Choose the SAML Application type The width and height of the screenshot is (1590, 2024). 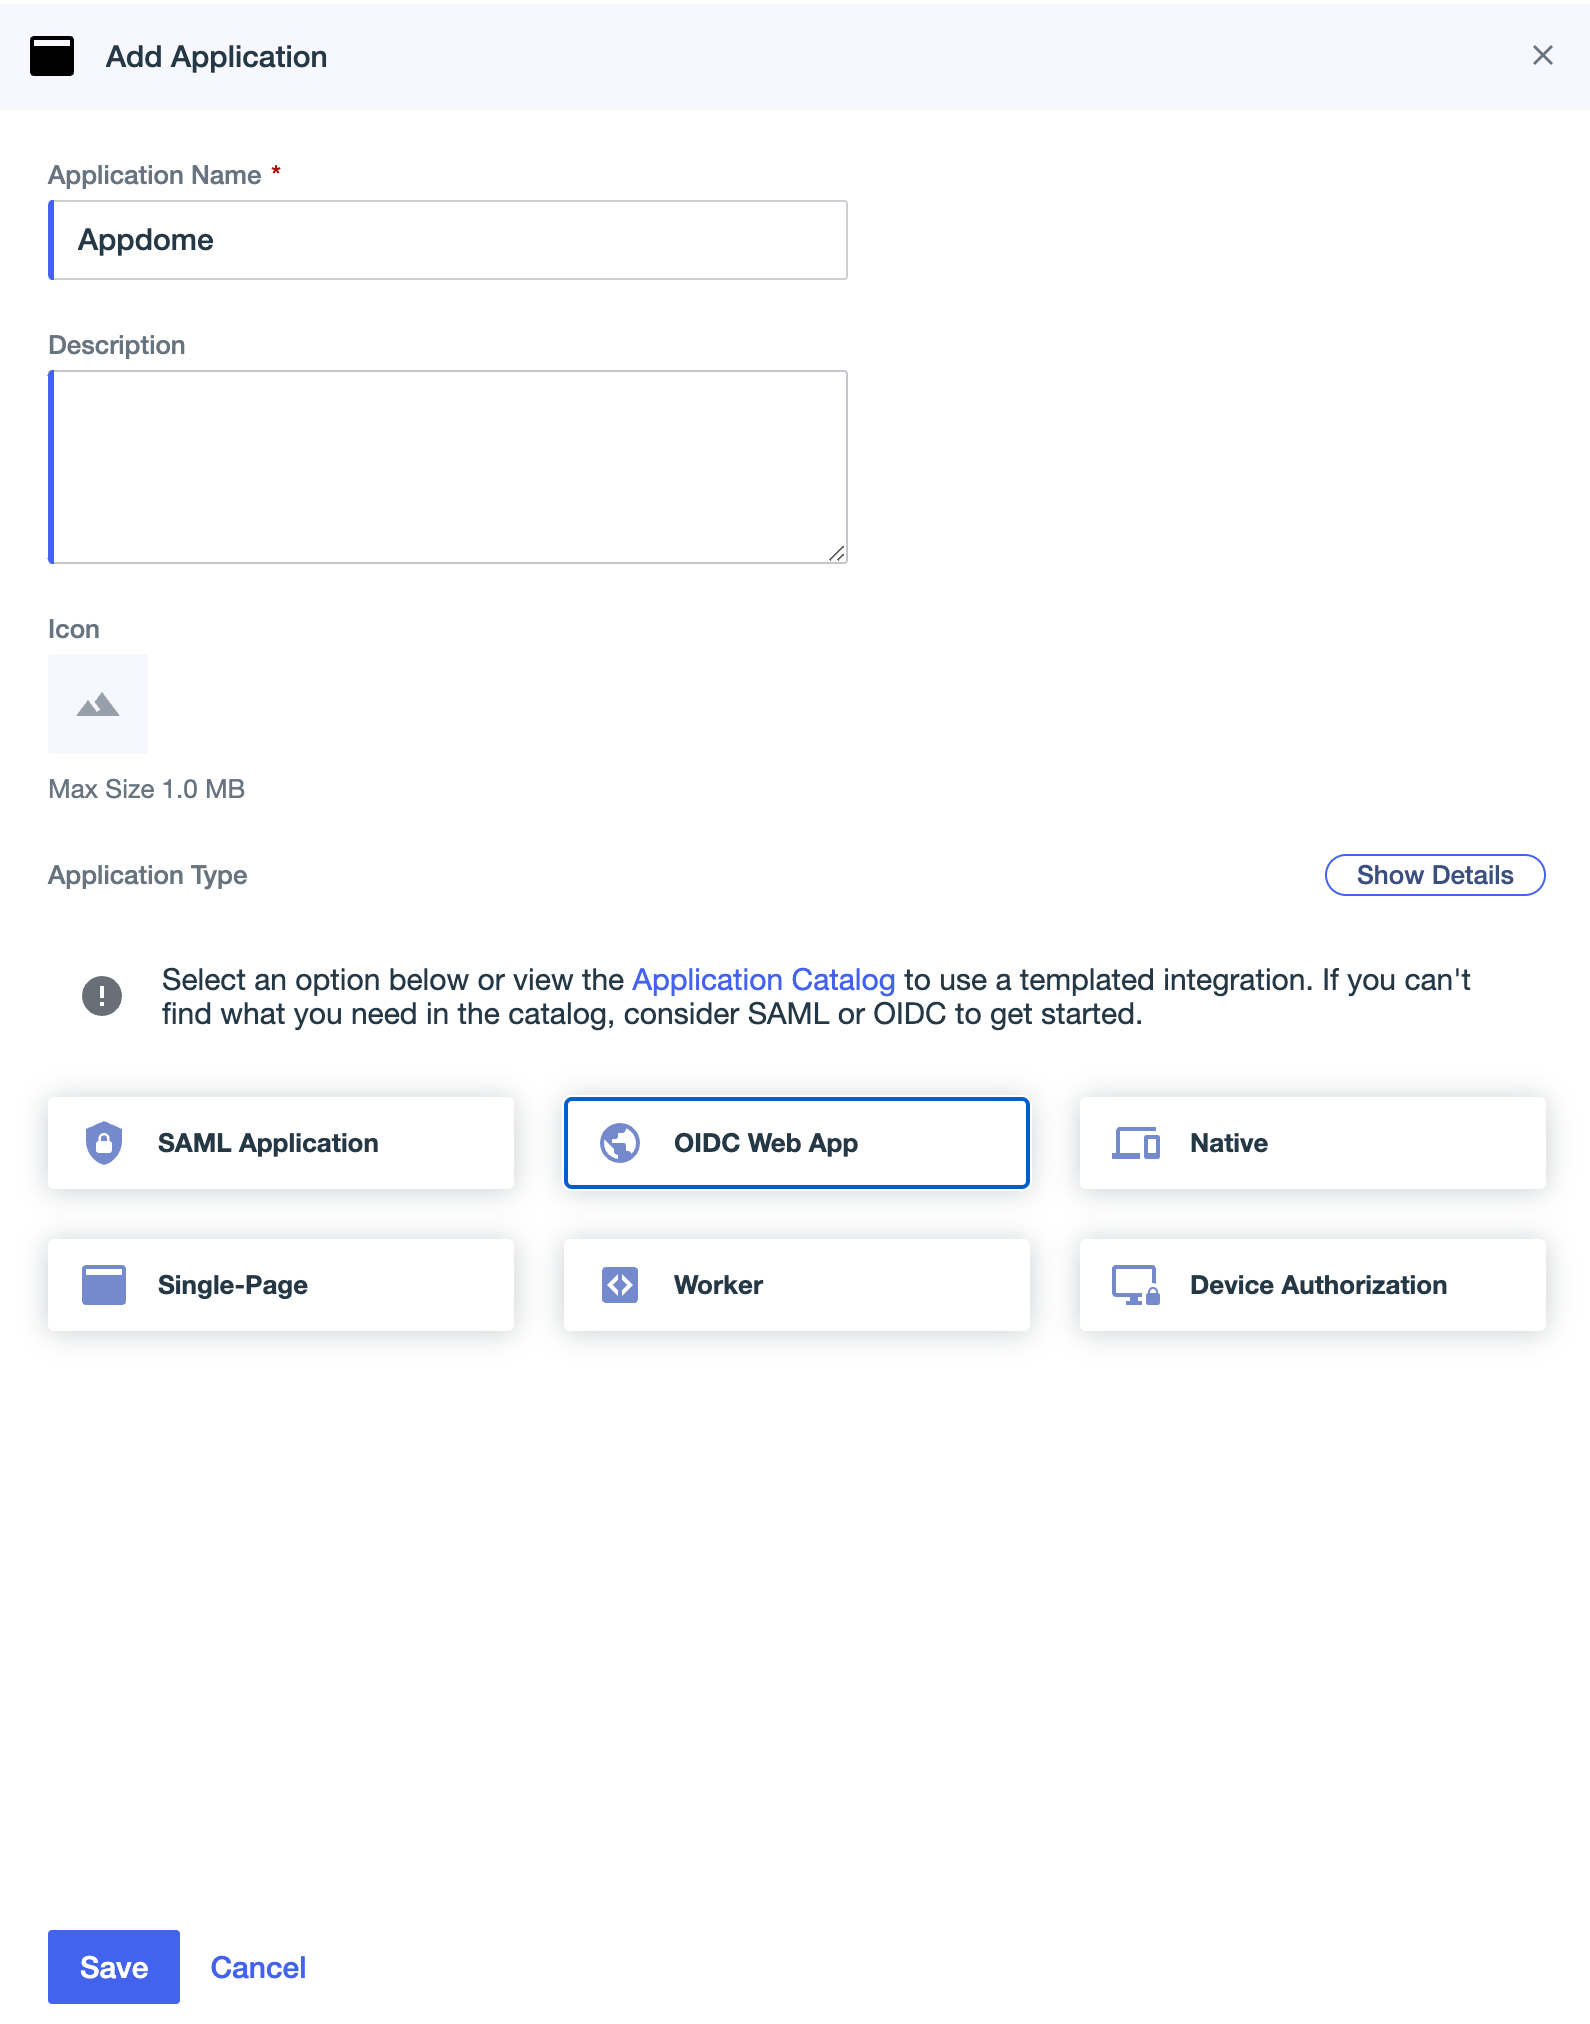pyautogui.click(x=280, y=1143)
